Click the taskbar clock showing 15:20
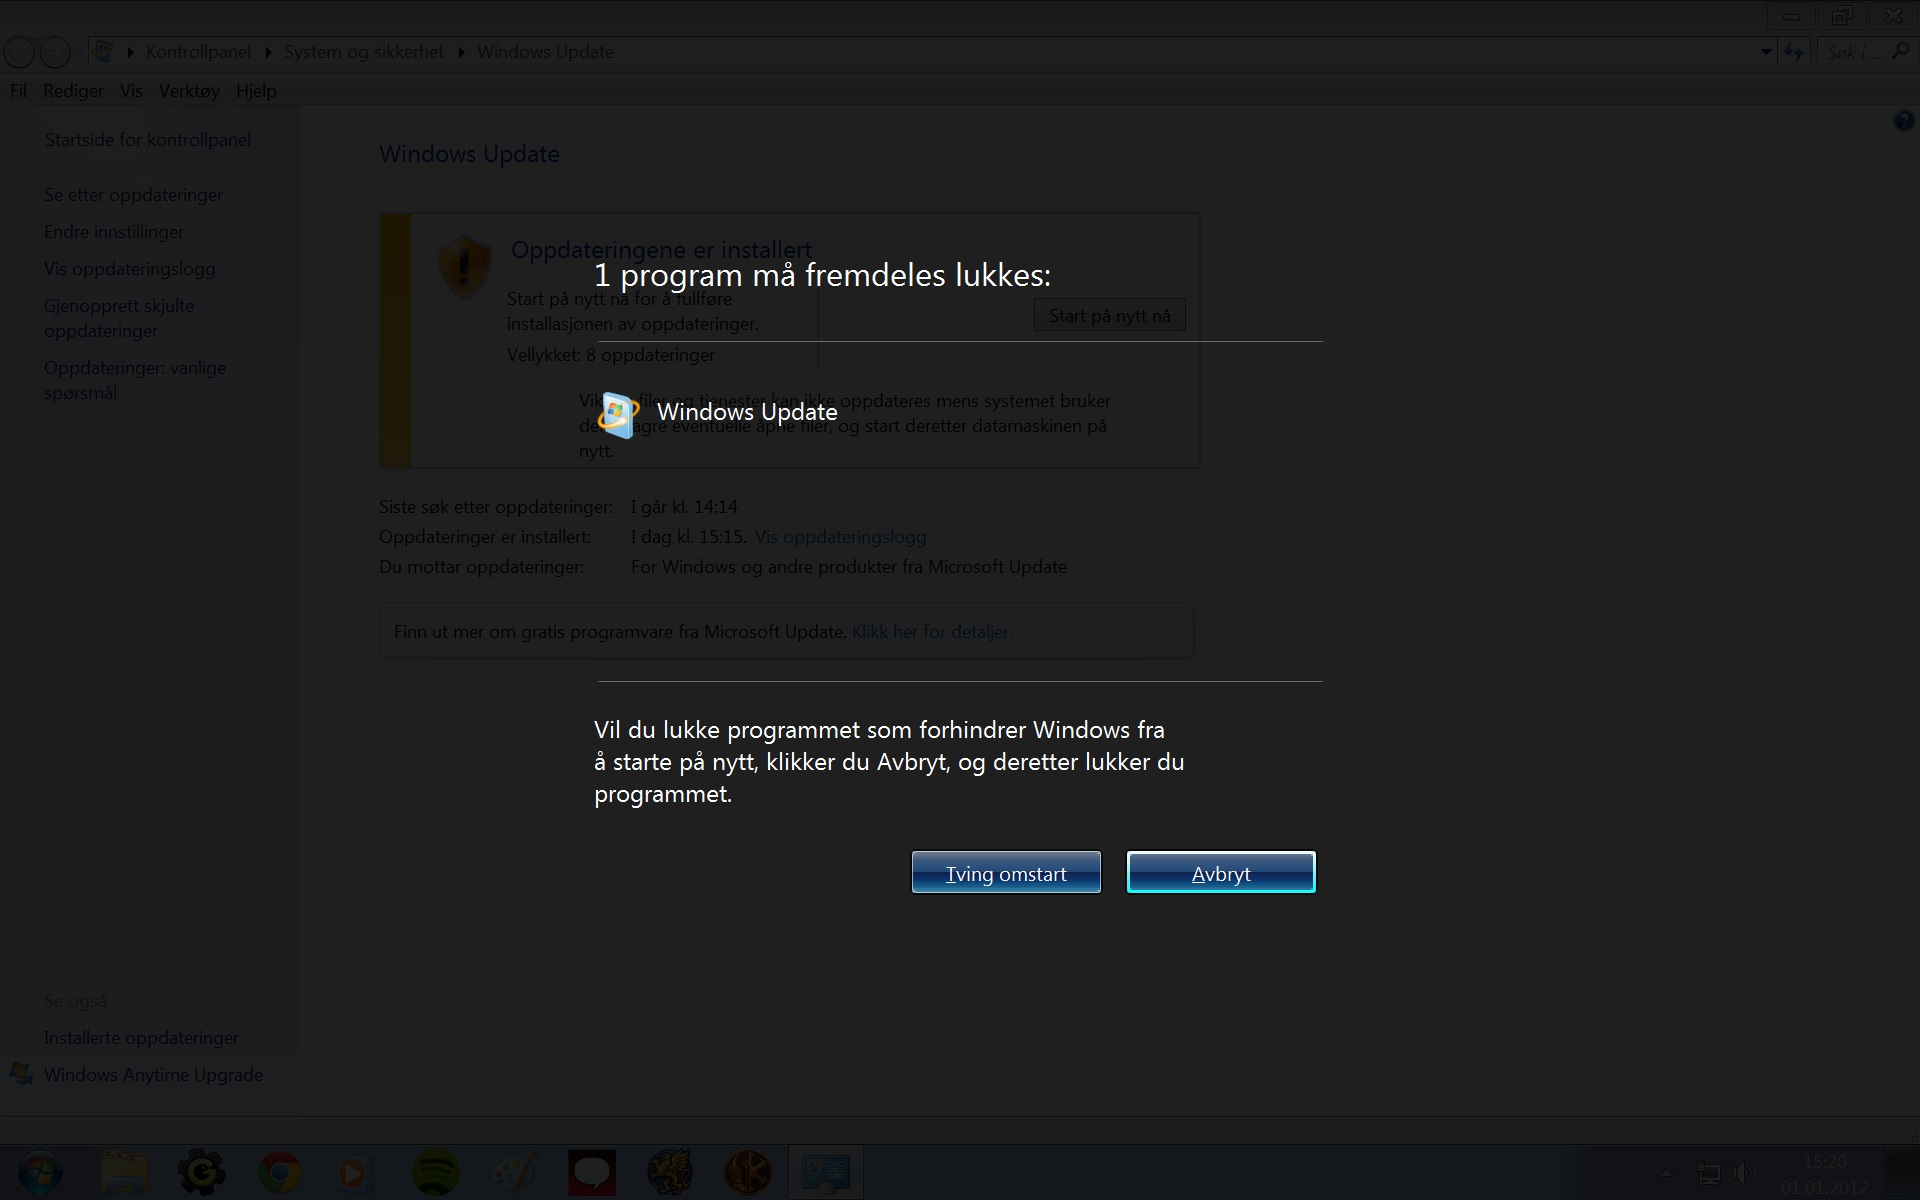The height and width of the screenshot is (1200, 1920). [1825, 1174]
